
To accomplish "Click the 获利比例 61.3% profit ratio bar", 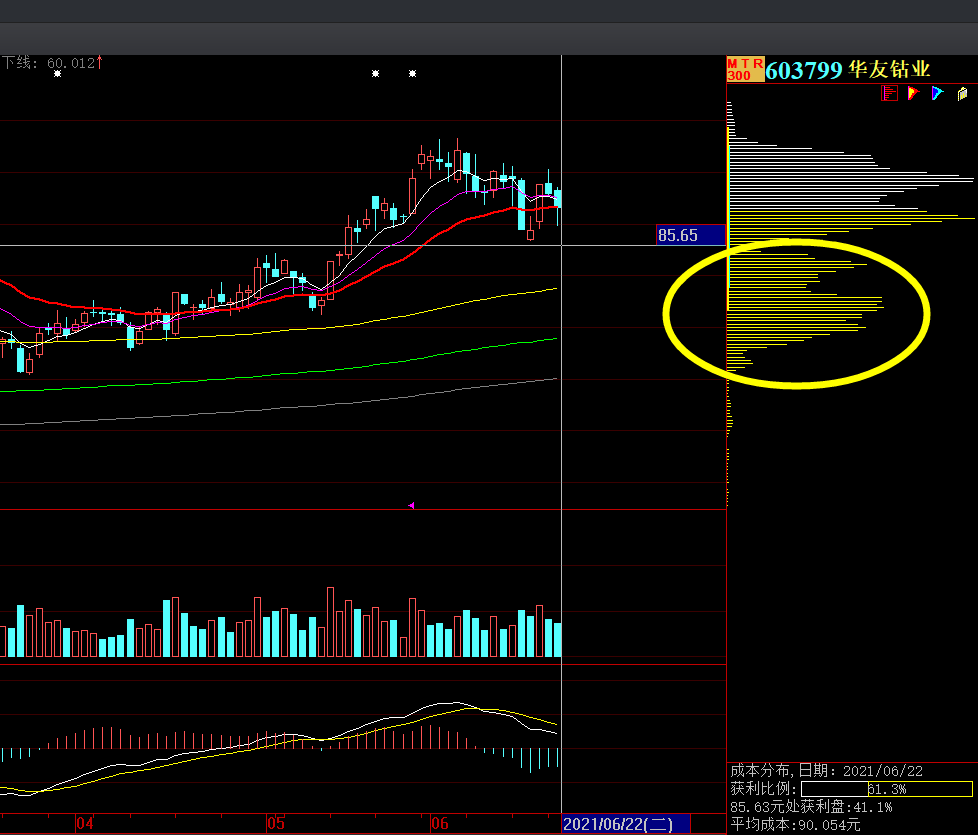I will pyautogui.click(x=886, y=789).
